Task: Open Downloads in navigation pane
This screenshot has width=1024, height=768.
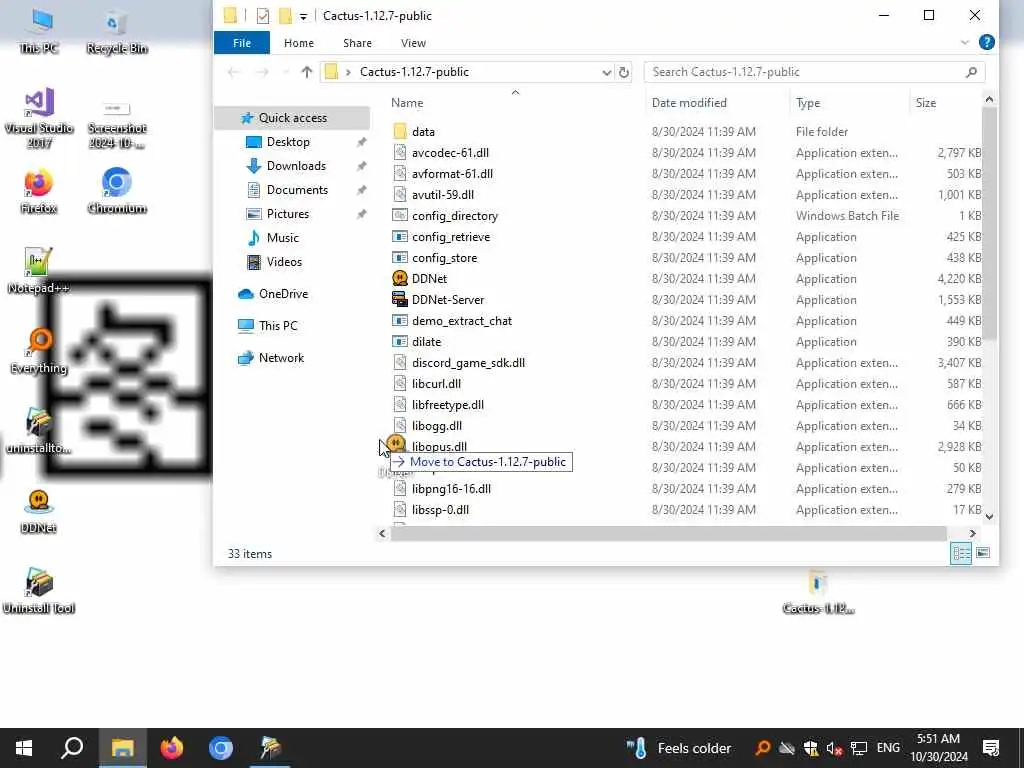Action: 296,166
